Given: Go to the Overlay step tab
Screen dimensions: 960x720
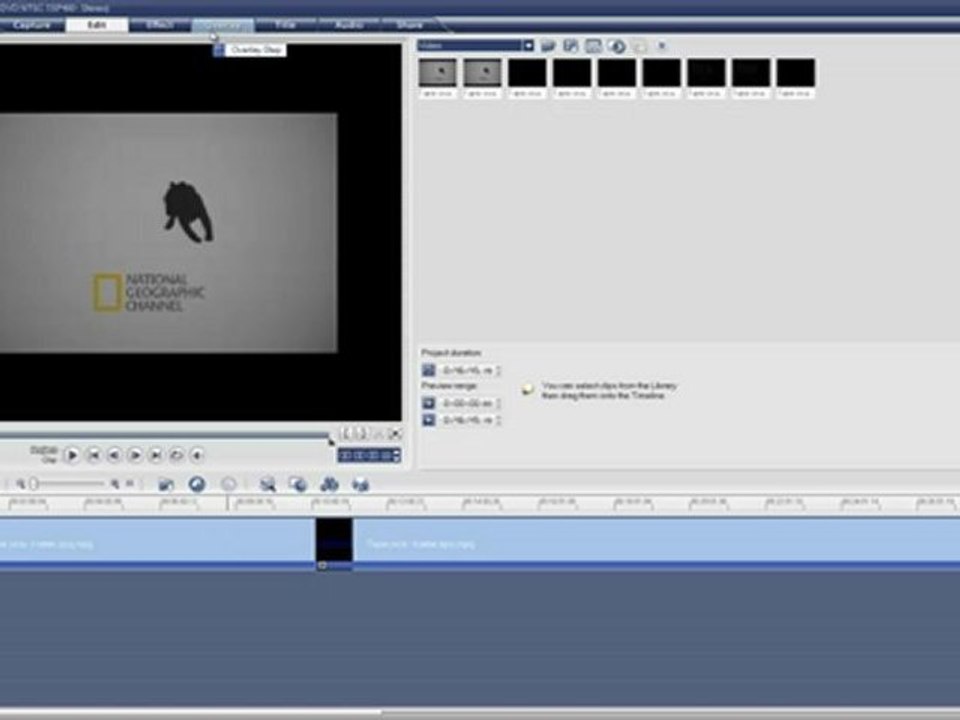Looking at the screenshot, I should click(x=222, y=25).
